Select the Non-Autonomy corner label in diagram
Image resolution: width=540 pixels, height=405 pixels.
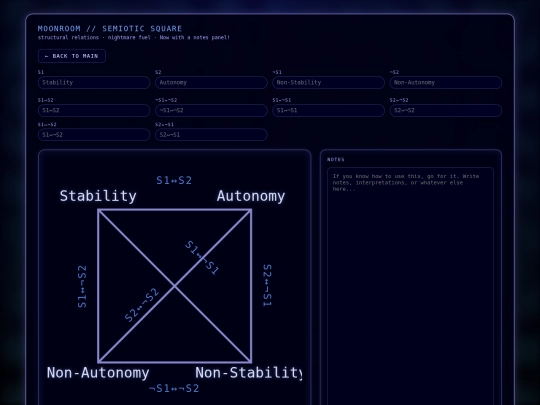tap(98, 373)
